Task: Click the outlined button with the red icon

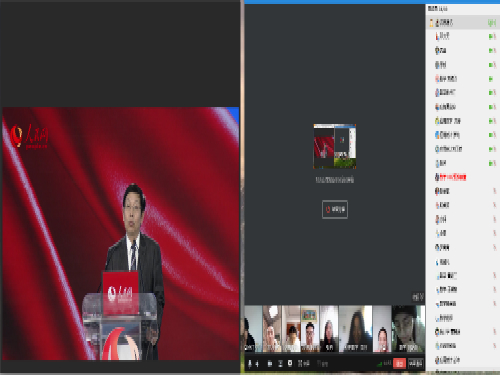Action: click(335, 209)
